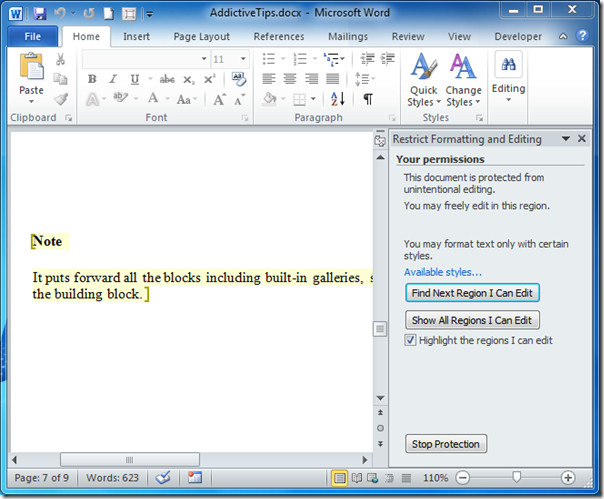The height and width of the screenshot is (499, 604).
Task: Click the proofing check status icon
Action: 163,478
